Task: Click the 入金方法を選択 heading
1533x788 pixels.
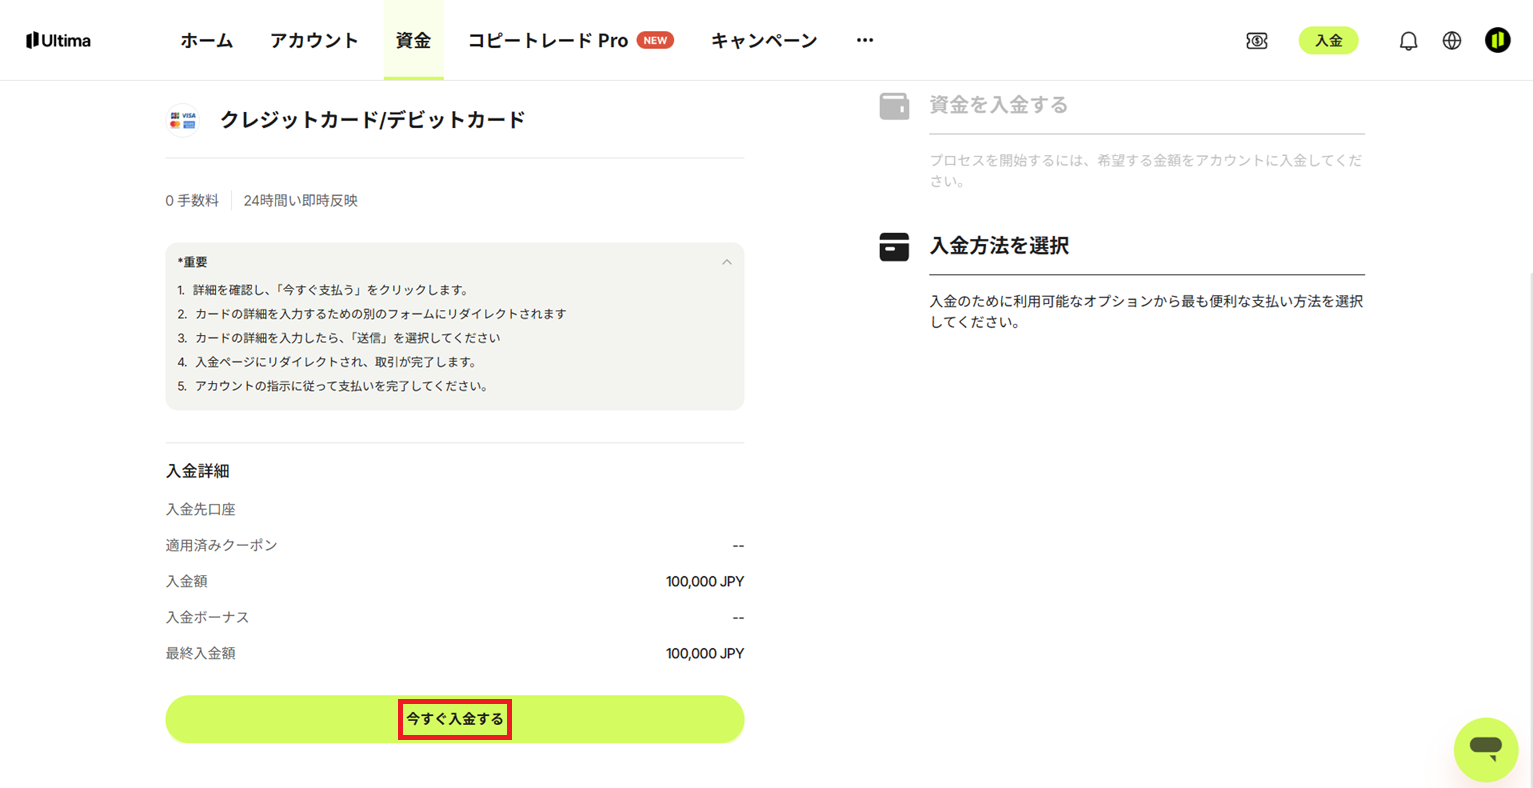Action: pyautogui.click(x=999, y=245)
